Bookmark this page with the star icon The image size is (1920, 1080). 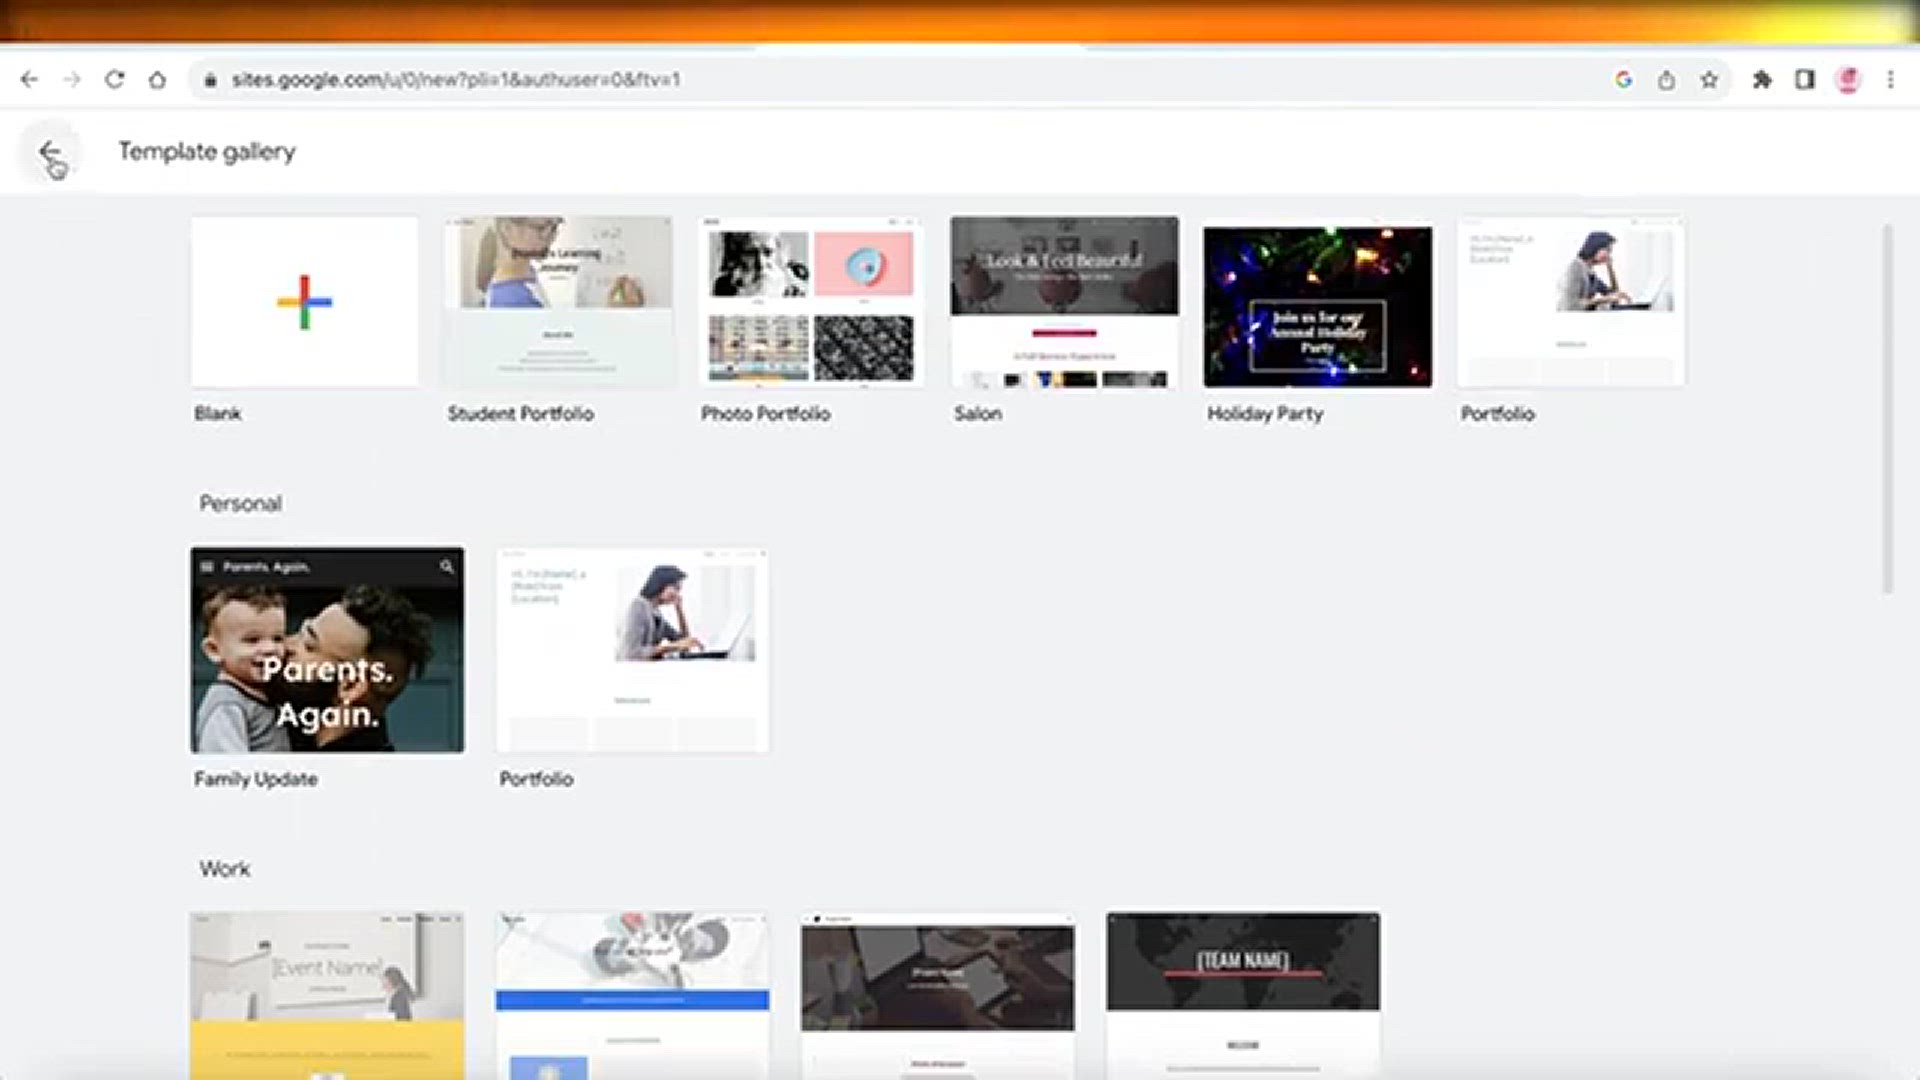click(x=1709, y=80)
